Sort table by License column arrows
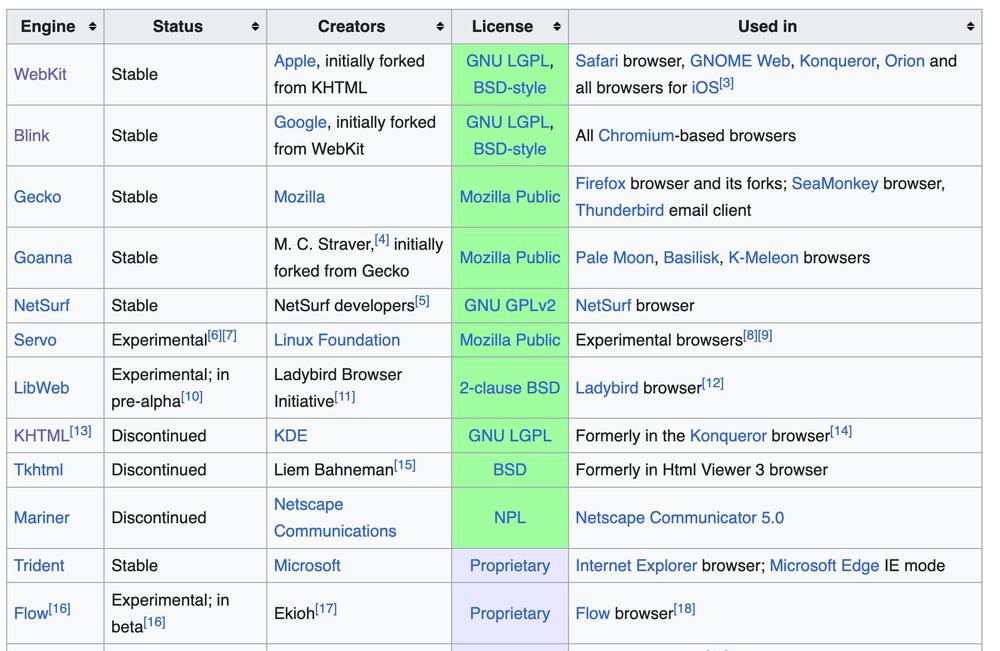 [557, 27]
